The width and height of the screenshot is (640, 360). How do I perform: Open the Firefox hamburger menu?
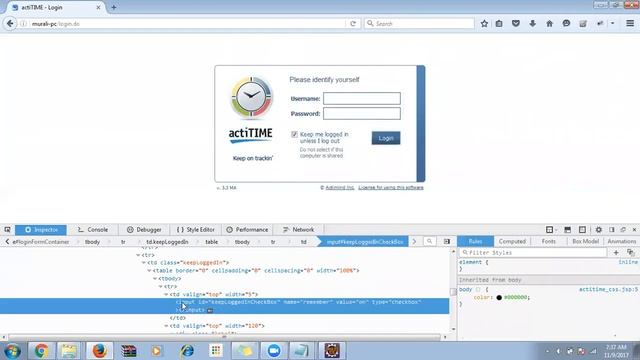pyautogui.click(x=630, y=24)
